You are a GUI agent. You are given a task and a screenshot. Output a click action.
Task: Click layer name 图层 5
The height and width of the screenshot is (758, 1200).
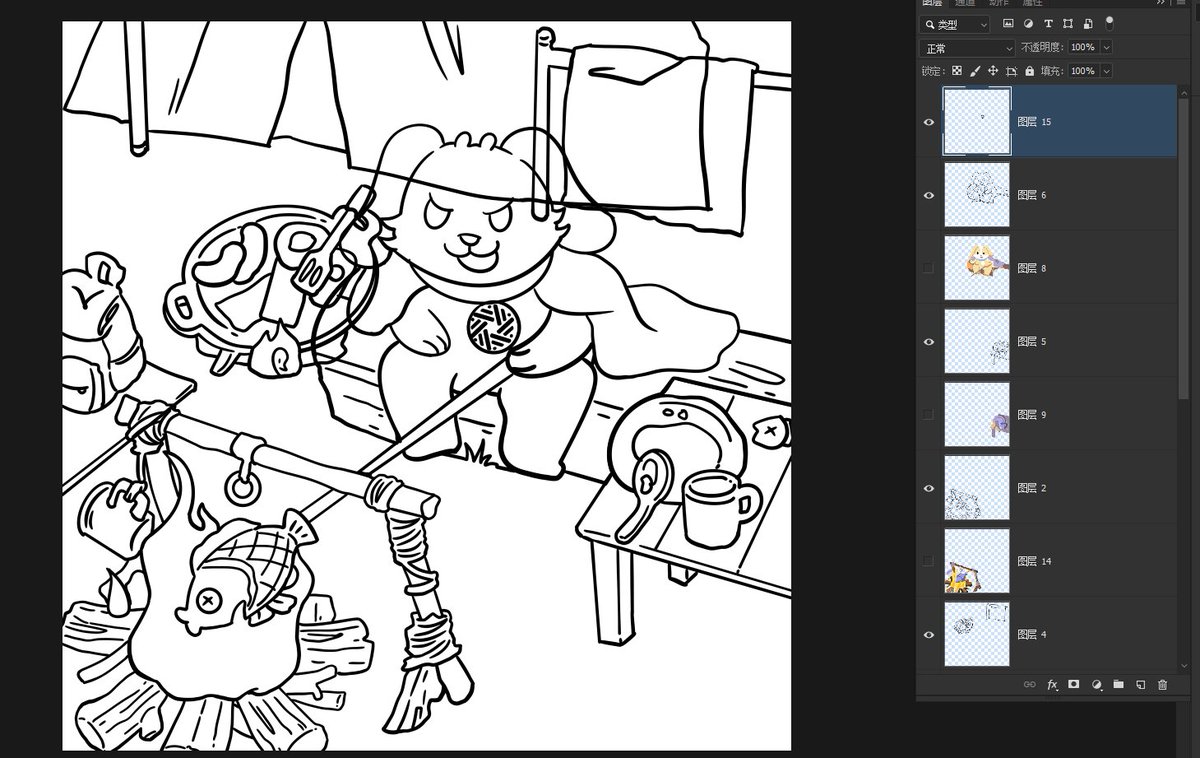point(1031,341)
